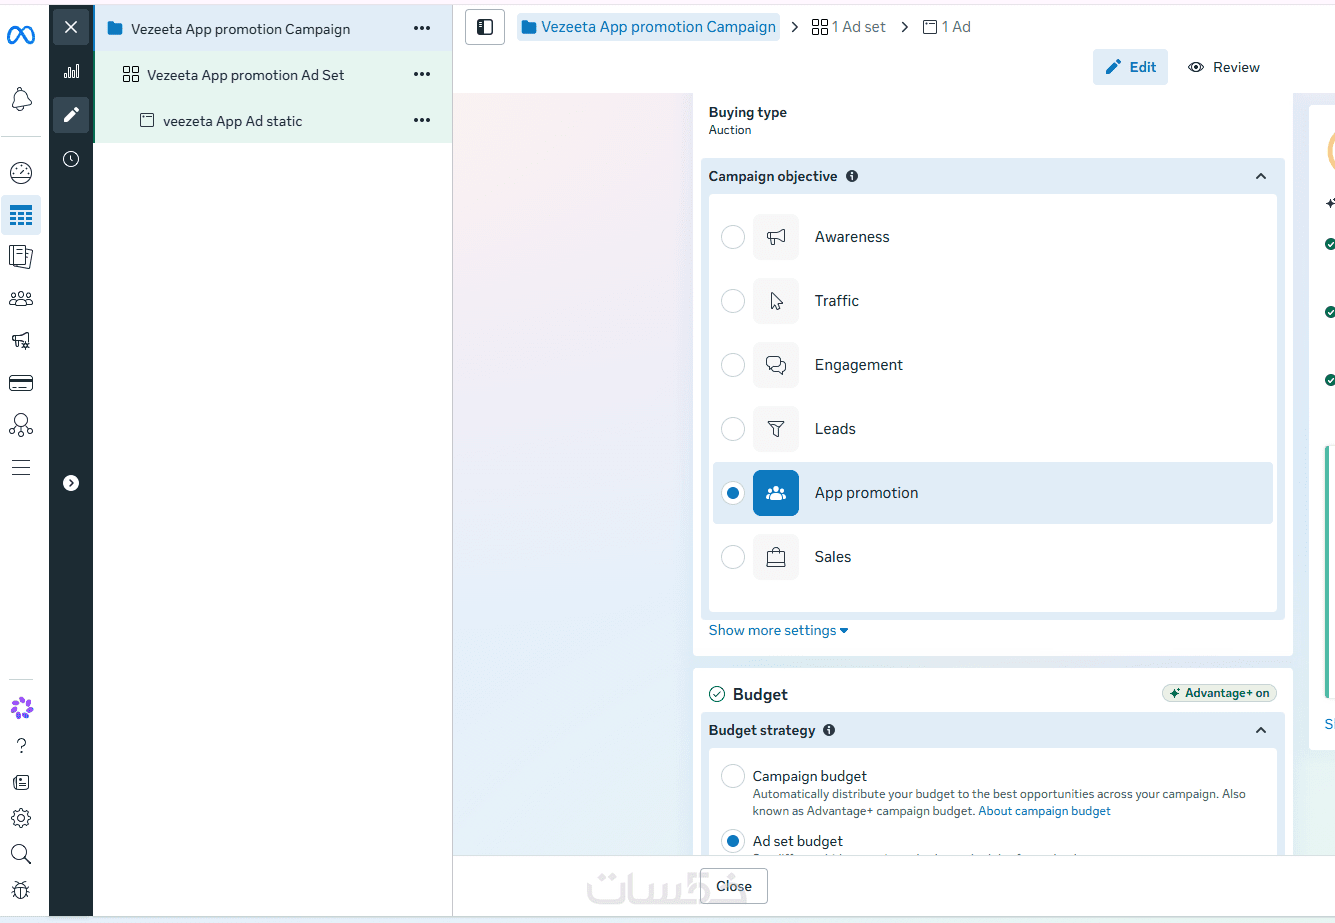Viewport: 1335px width, 923px height.
Task: Select the Traffic objective radio button
Action: [x=733, y=301]
